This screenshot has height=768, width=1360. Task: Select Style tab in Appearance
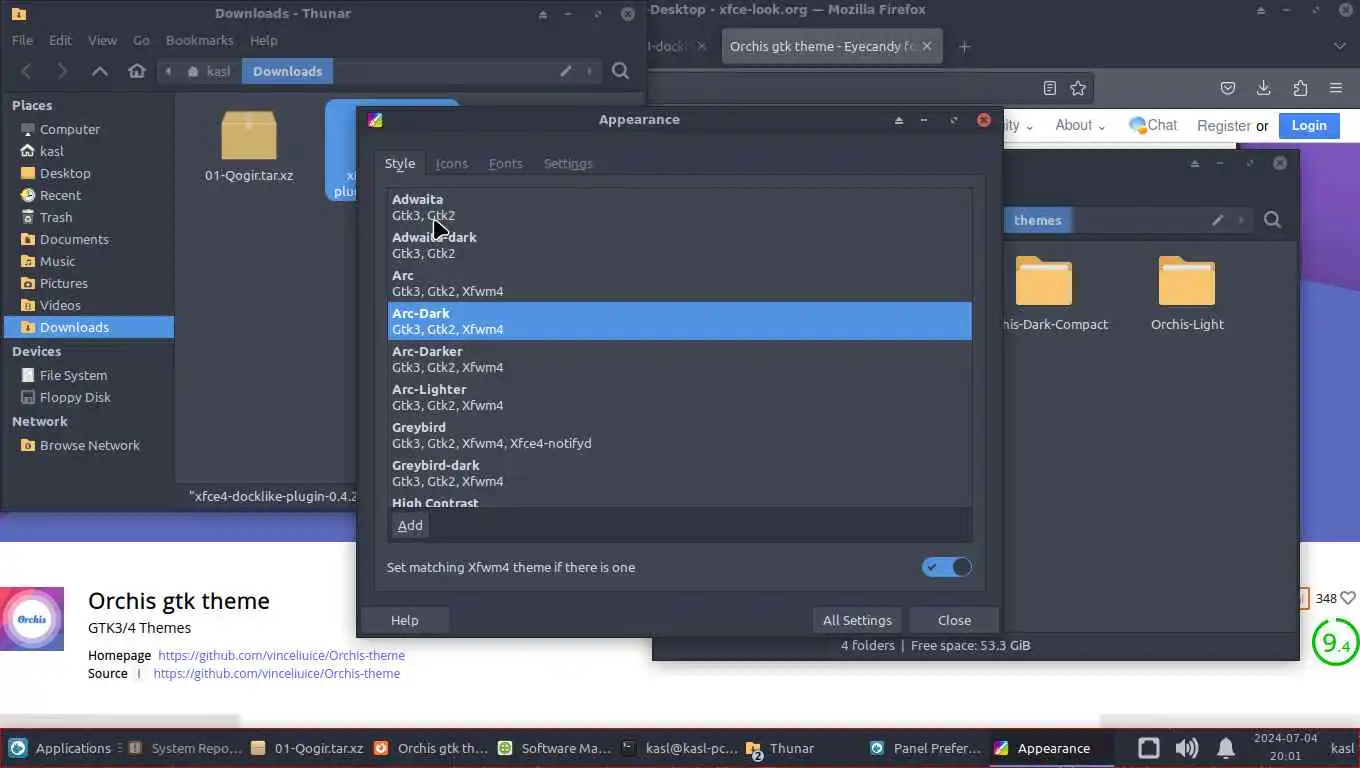pos(399,163)
